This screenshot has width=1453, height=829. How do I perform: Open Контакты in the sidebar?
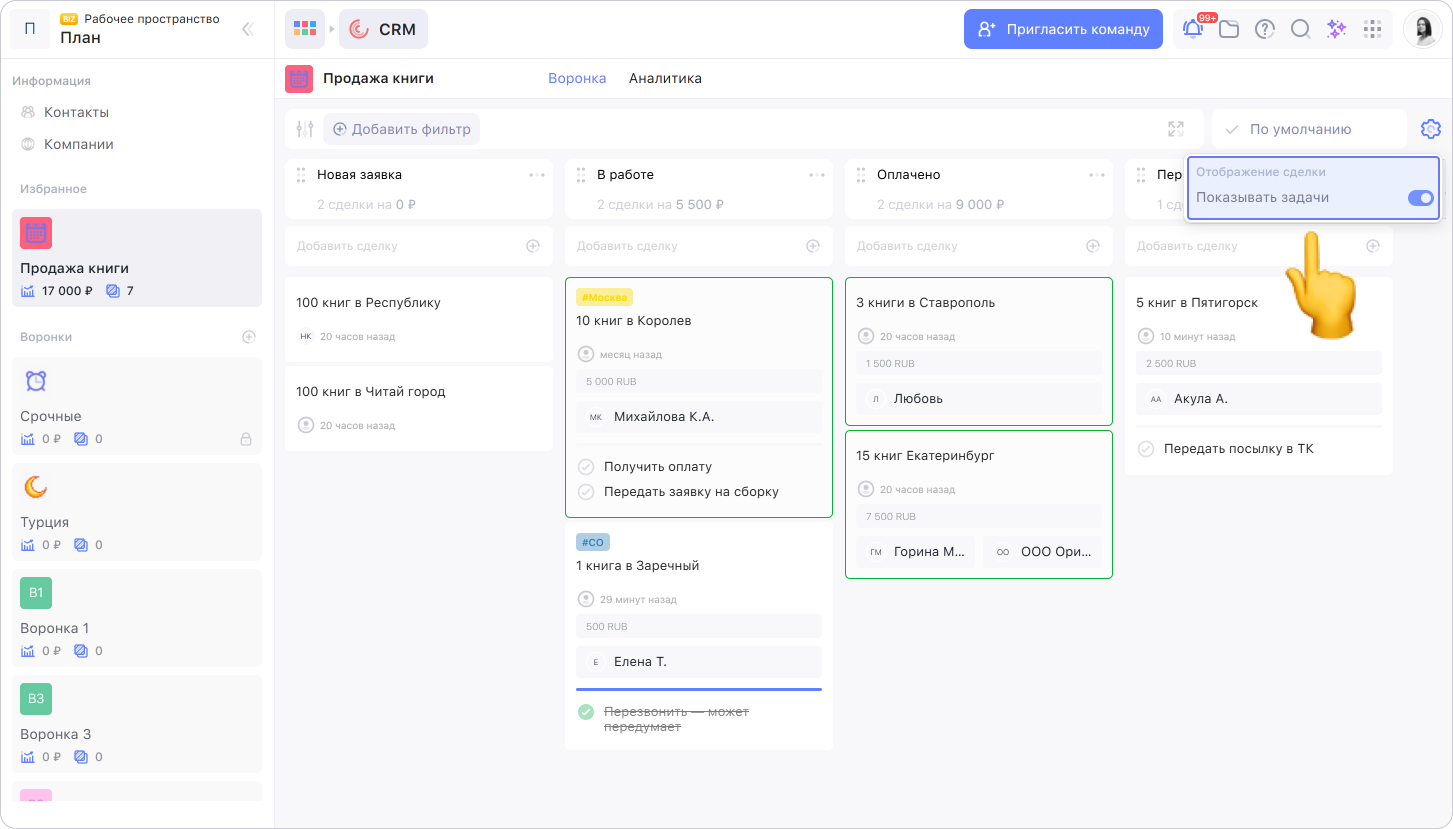(76, 112)
